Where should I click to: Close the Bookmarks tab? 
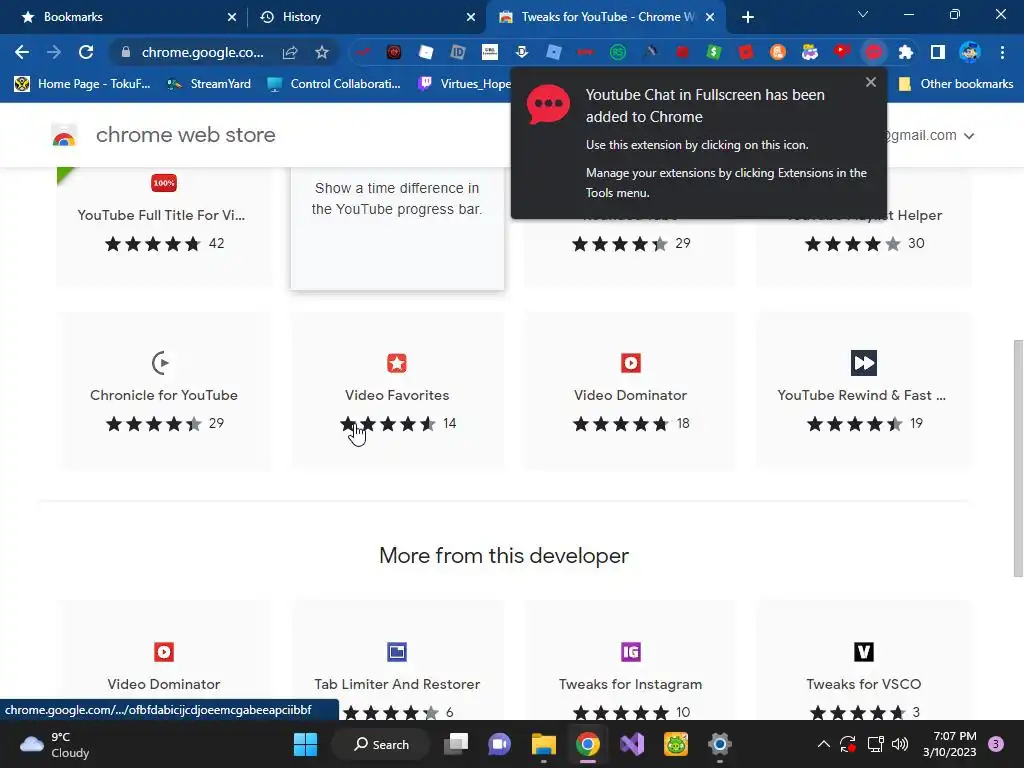coord(232,17)
